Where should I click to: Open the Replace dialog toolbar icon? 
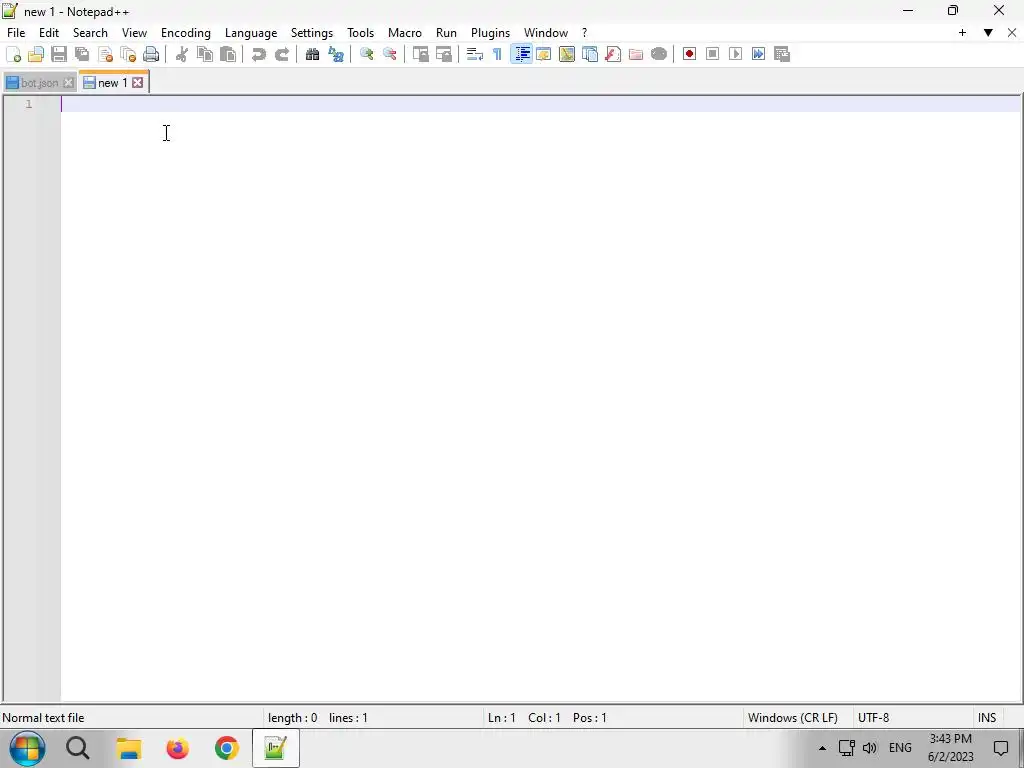[336, 54]
